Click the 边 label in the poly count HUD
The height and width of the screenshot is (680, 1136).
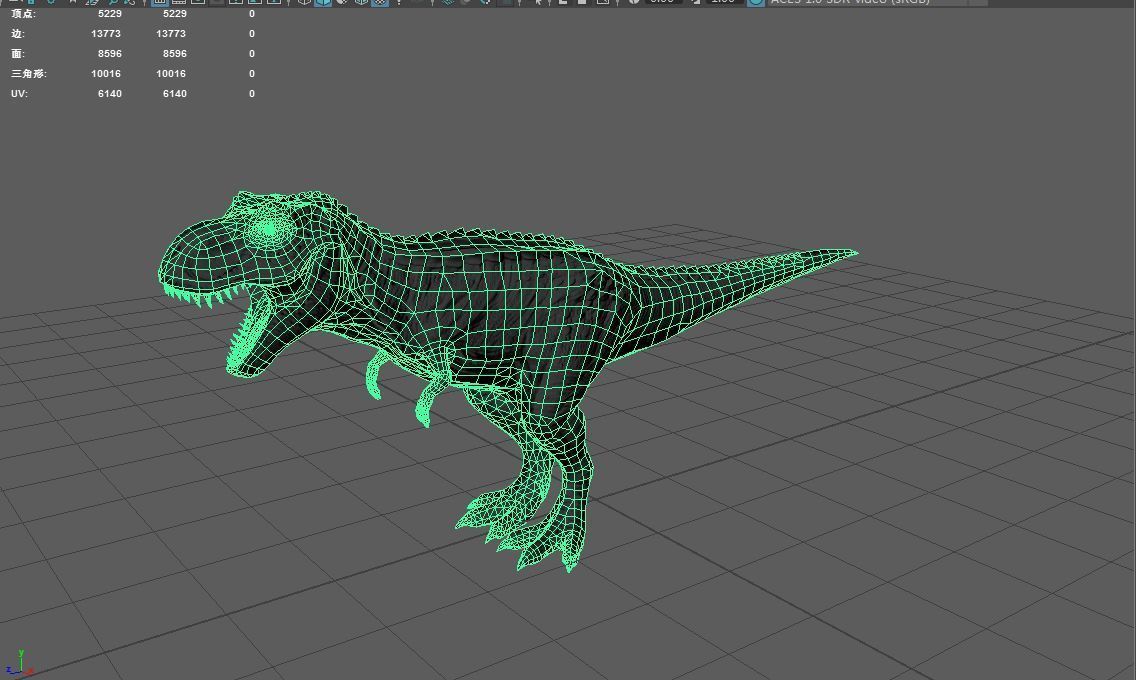pos(18,33)
